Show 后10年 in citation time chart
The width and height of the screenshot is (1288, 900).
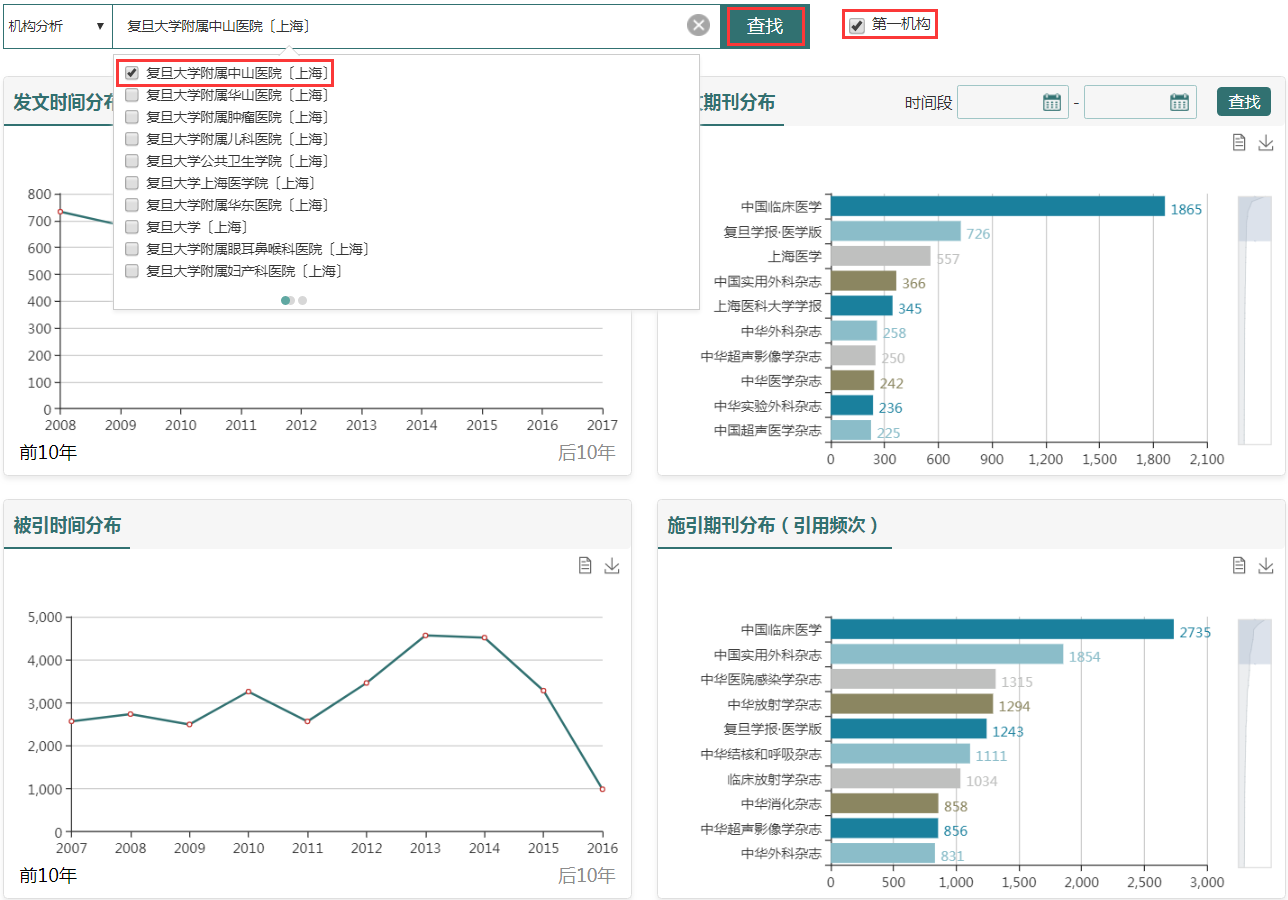click(586, 876)
